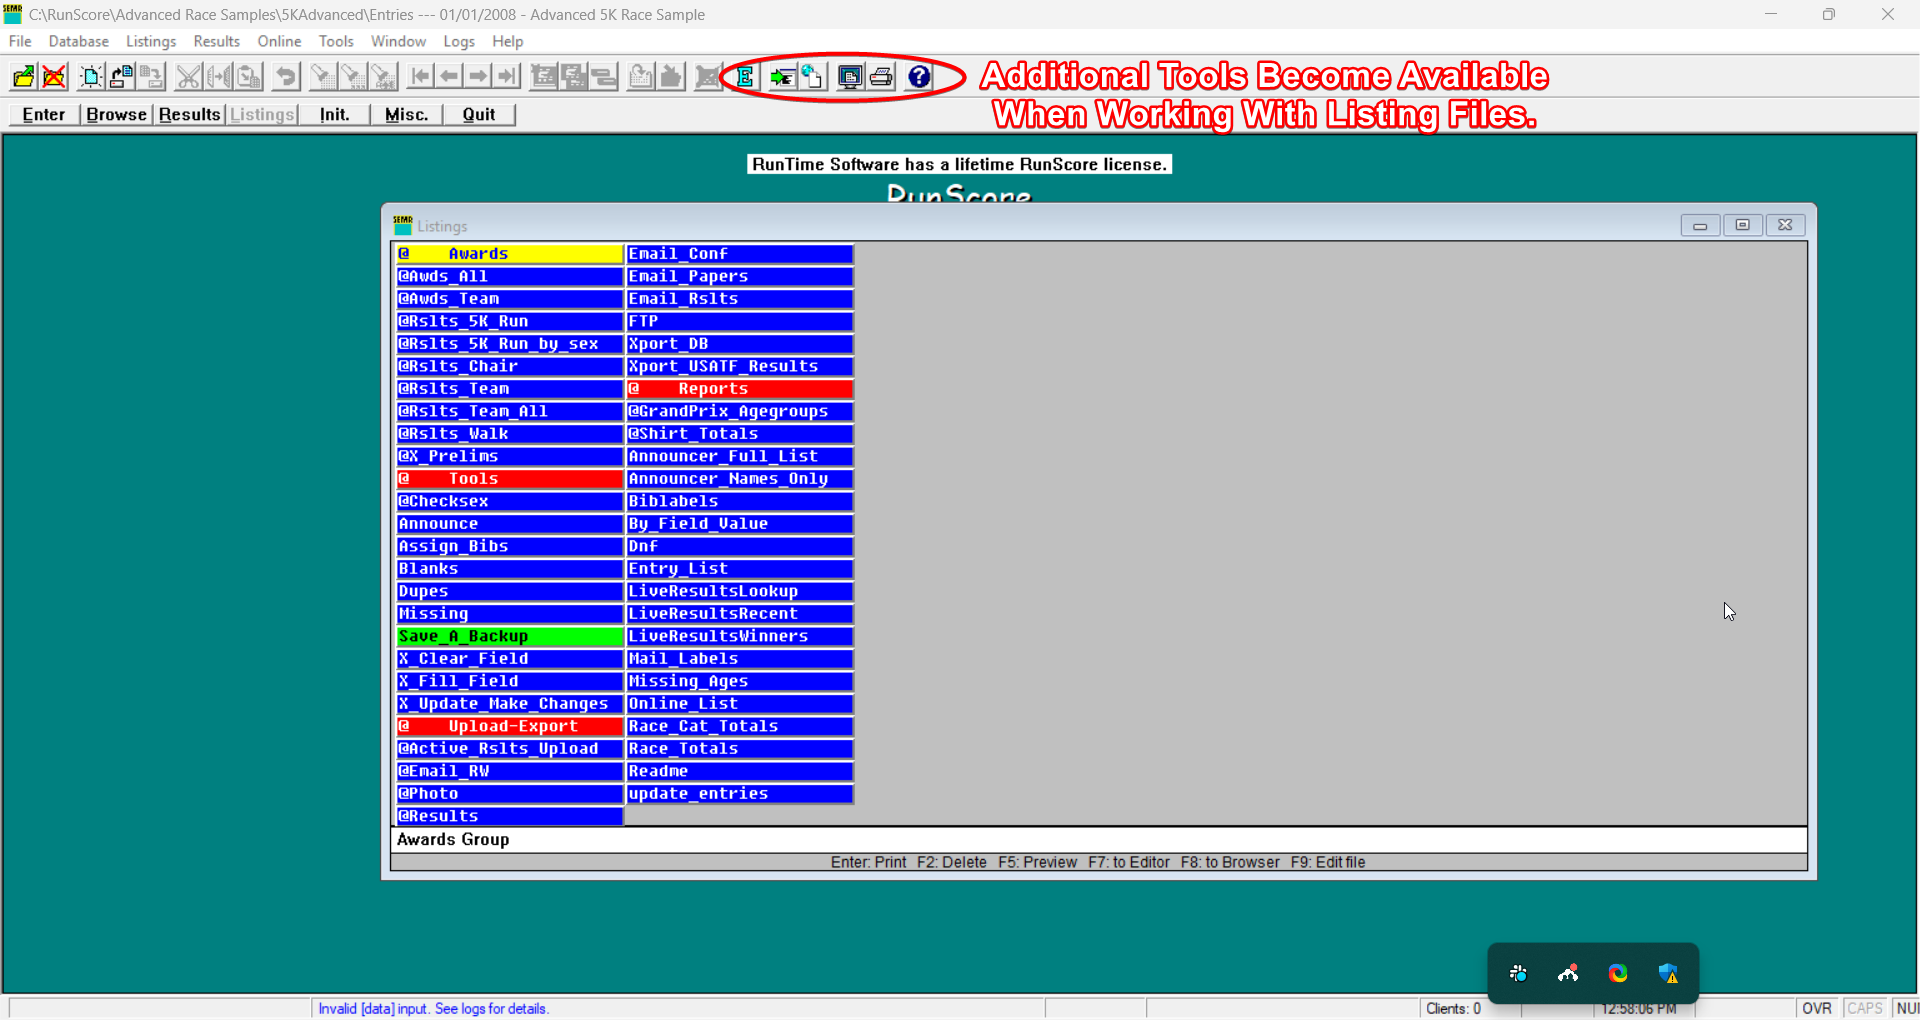This screenshot has height=1020, width=1920.
Task: Click the Listings window title icon
Action: [403, 225]
